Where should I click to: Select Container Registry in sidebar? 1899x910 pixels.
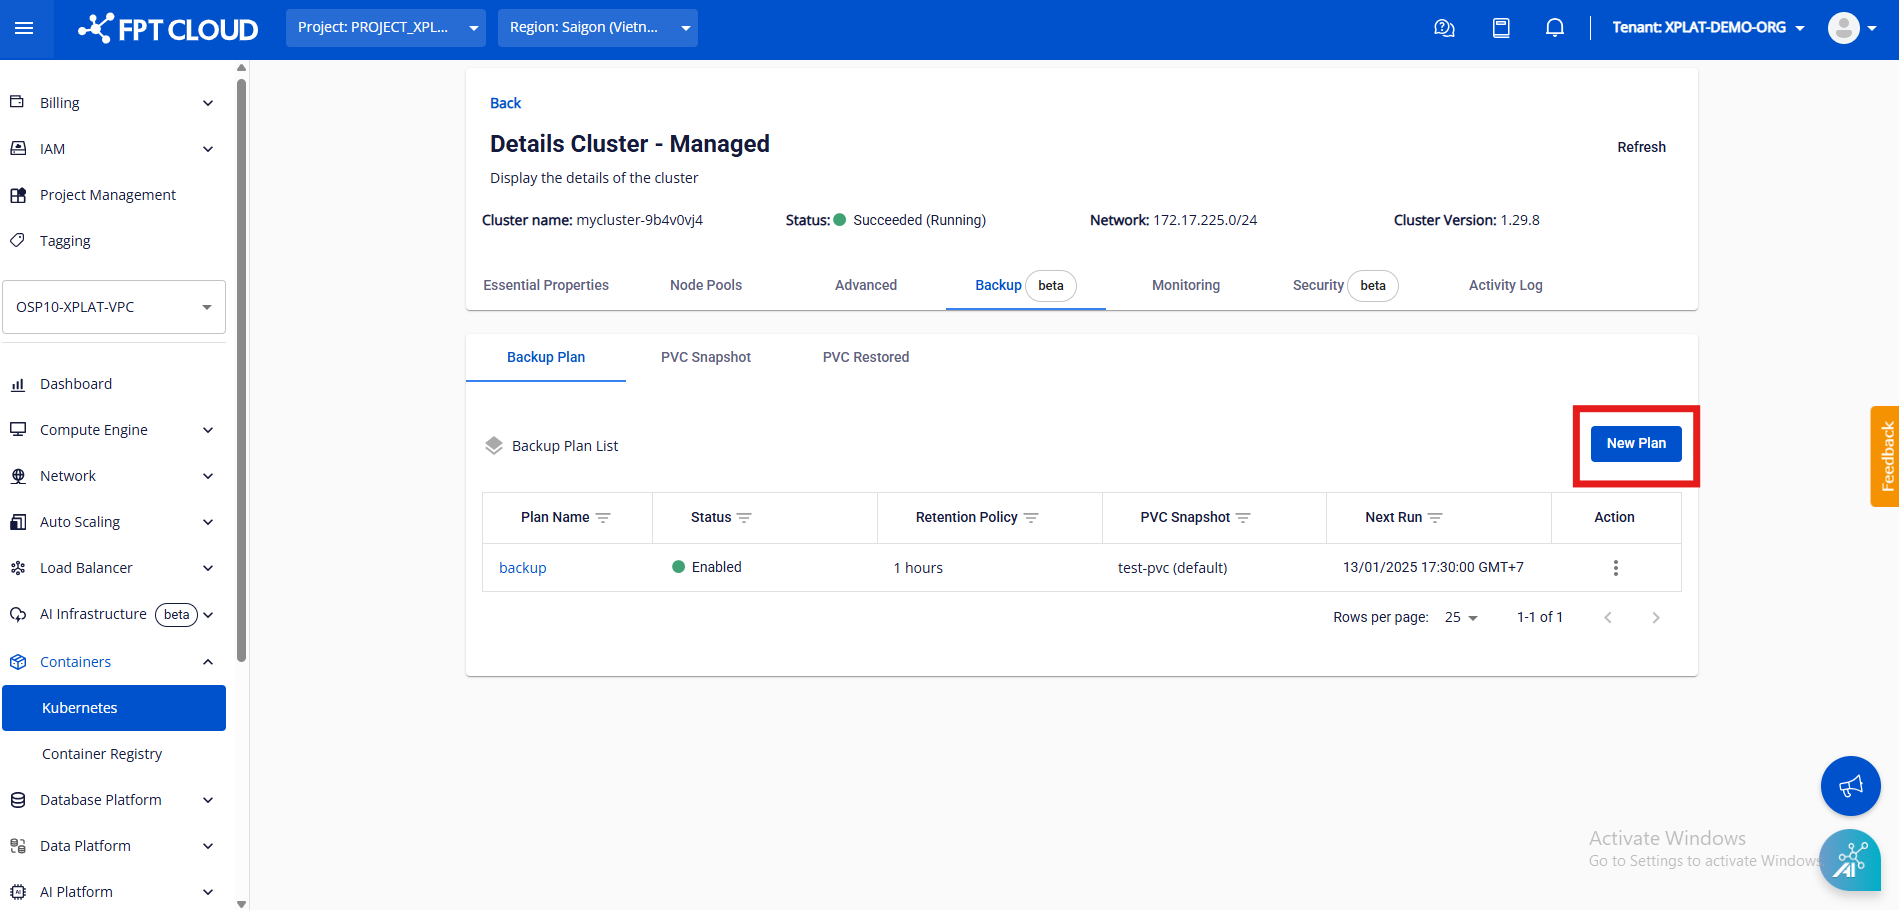[x=102, y=754]
